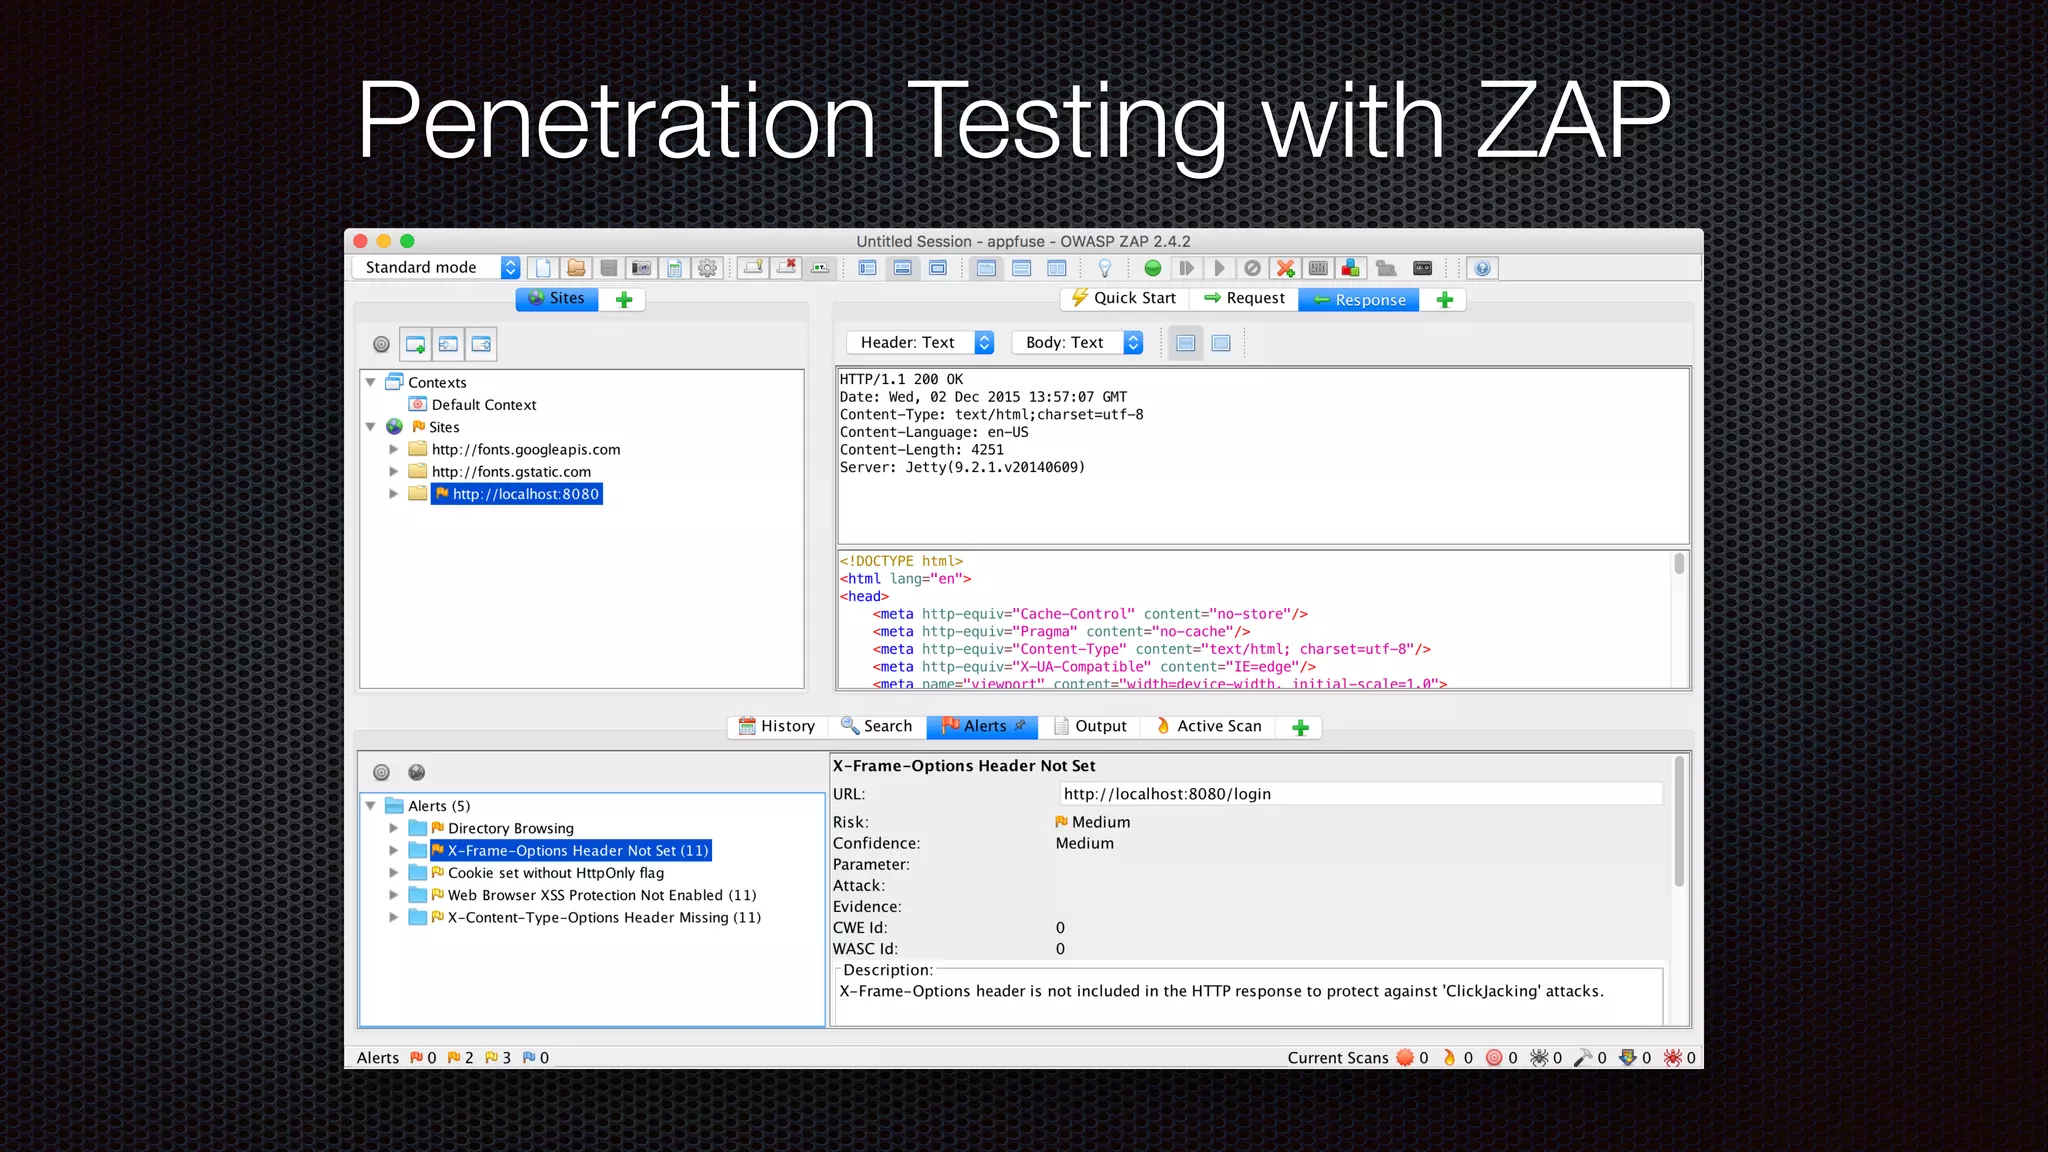This screenshot has height=1152, width=2048.
Task: Click the Drop request bin icon
Action: click(x=1252, y=268)
